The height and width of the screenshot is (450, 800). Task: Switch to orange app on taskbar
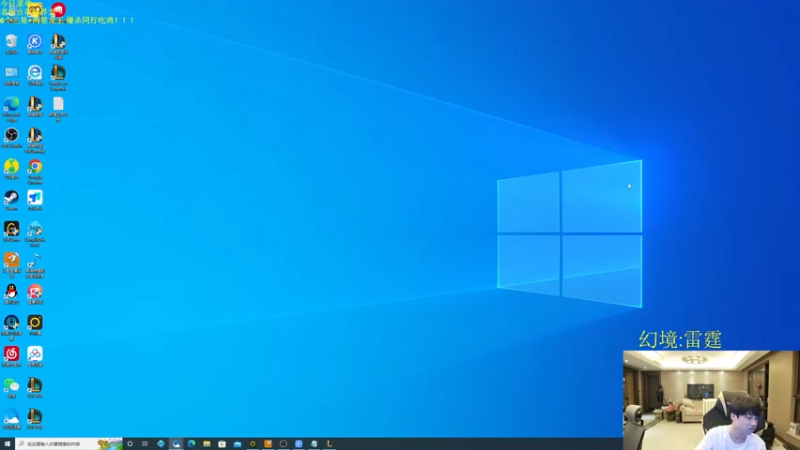[x=268, y=444]
